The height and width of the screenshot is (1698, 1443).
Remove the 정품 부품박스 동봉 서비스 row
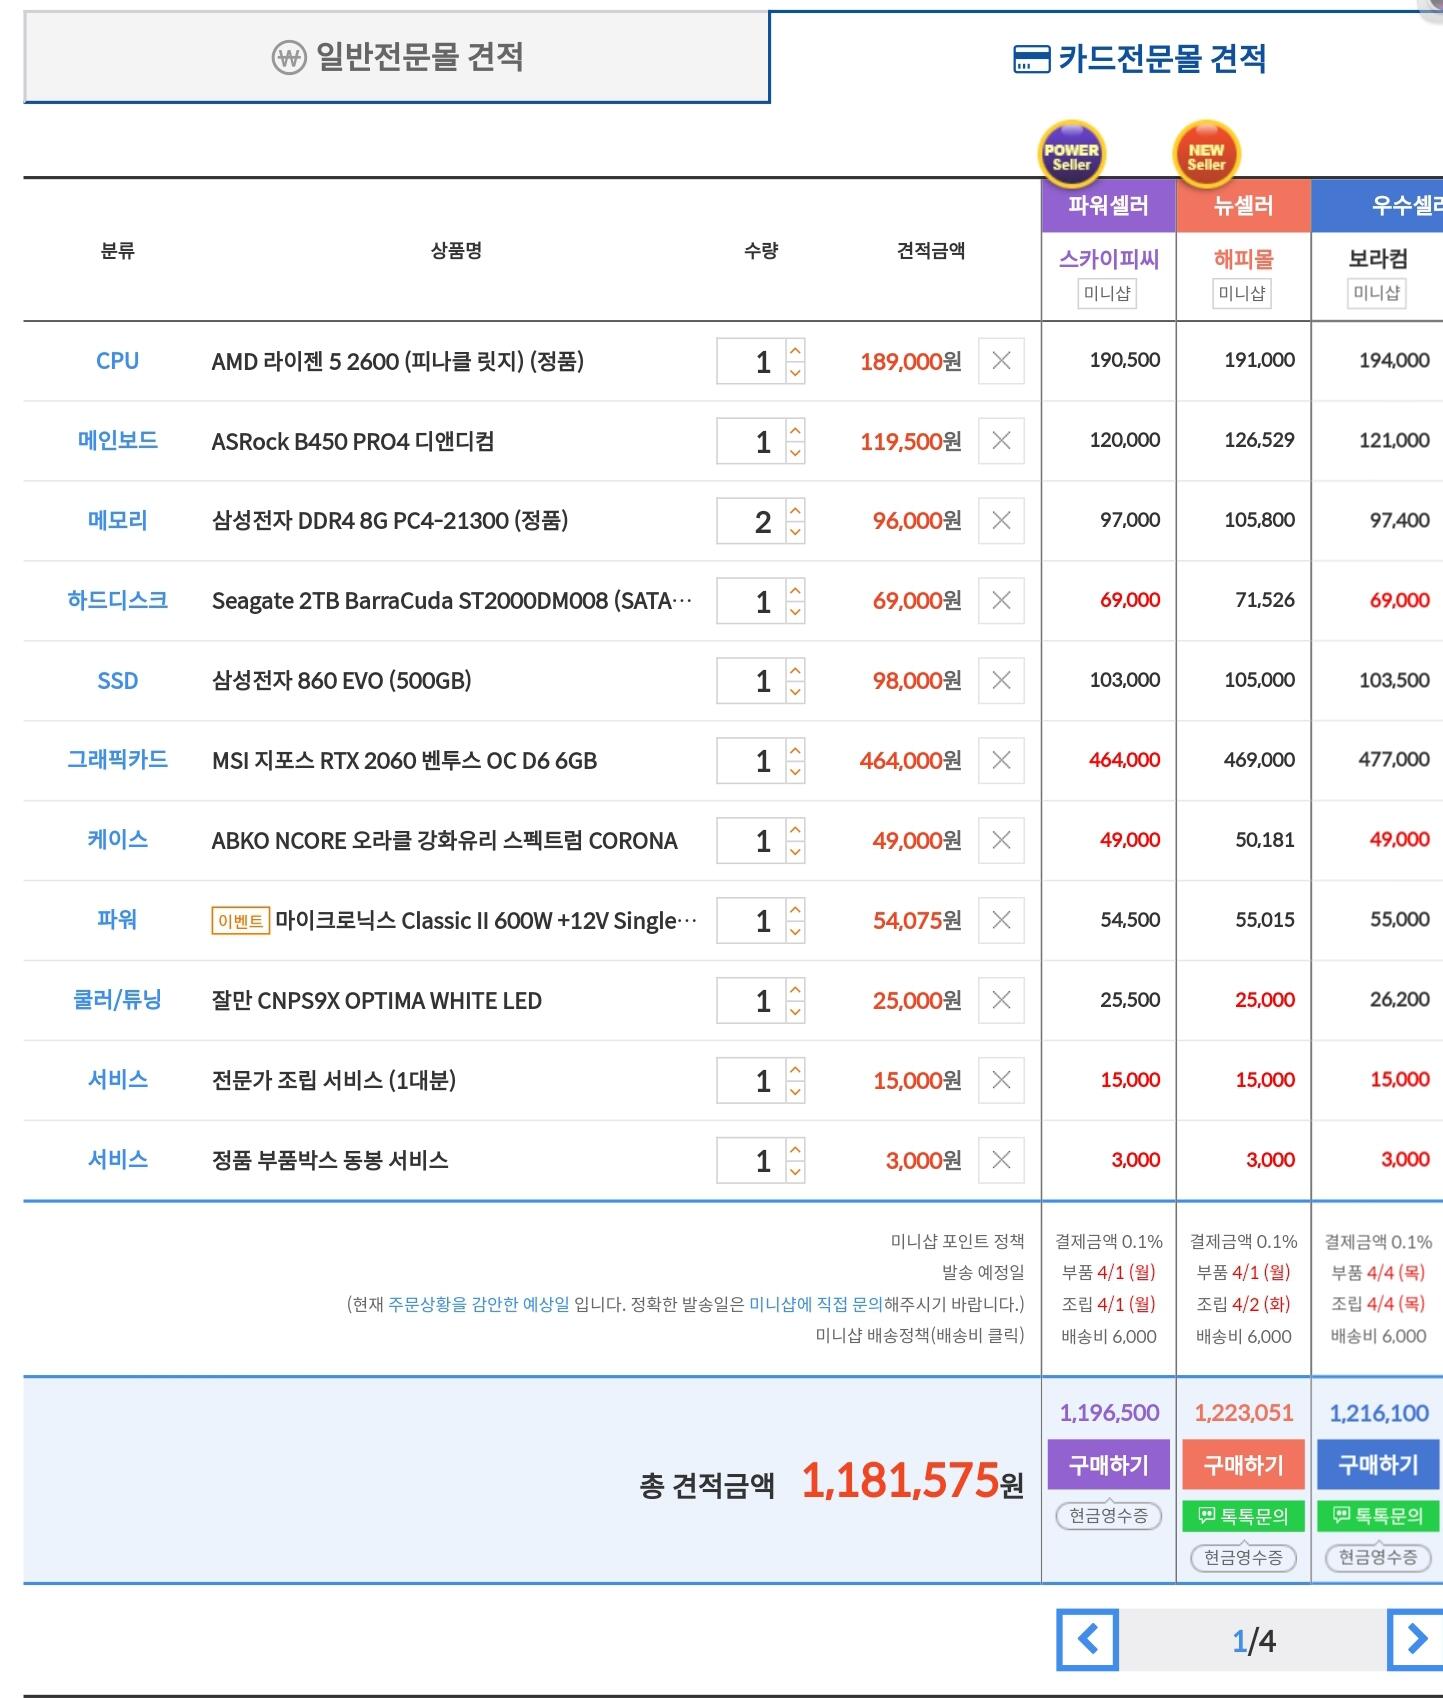[1001, 1160]
